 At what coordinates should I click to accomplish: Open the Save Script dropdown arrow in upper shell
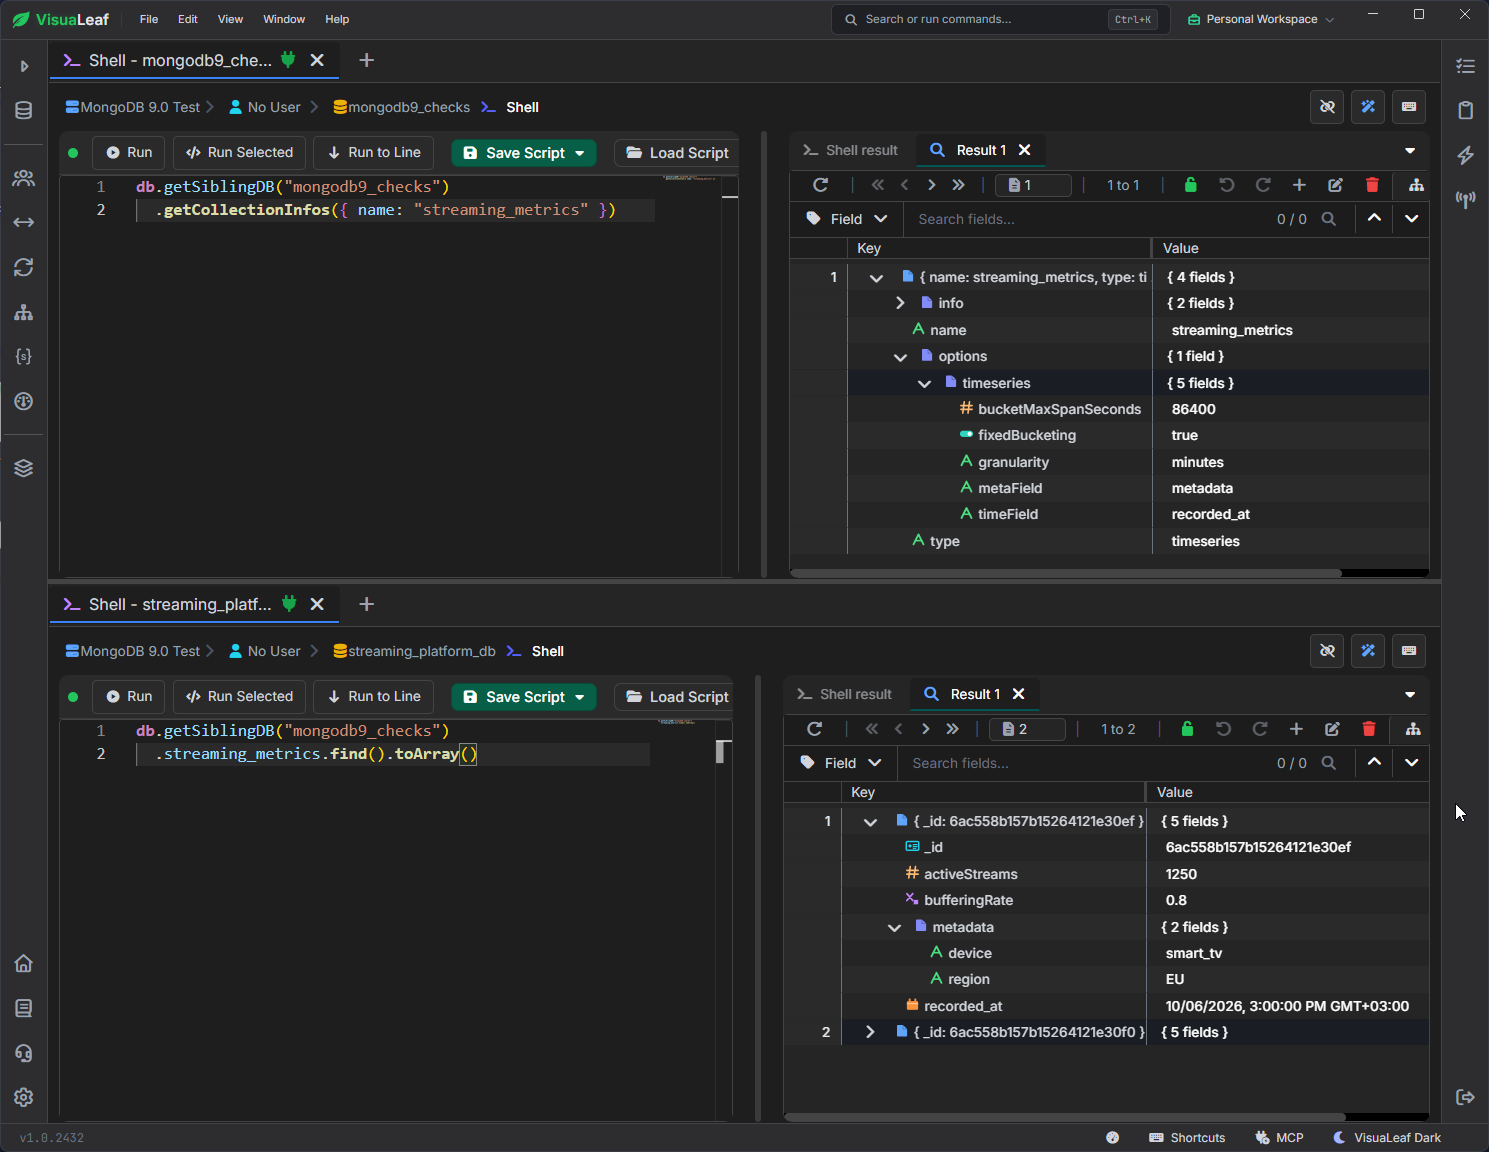[580, 153]
